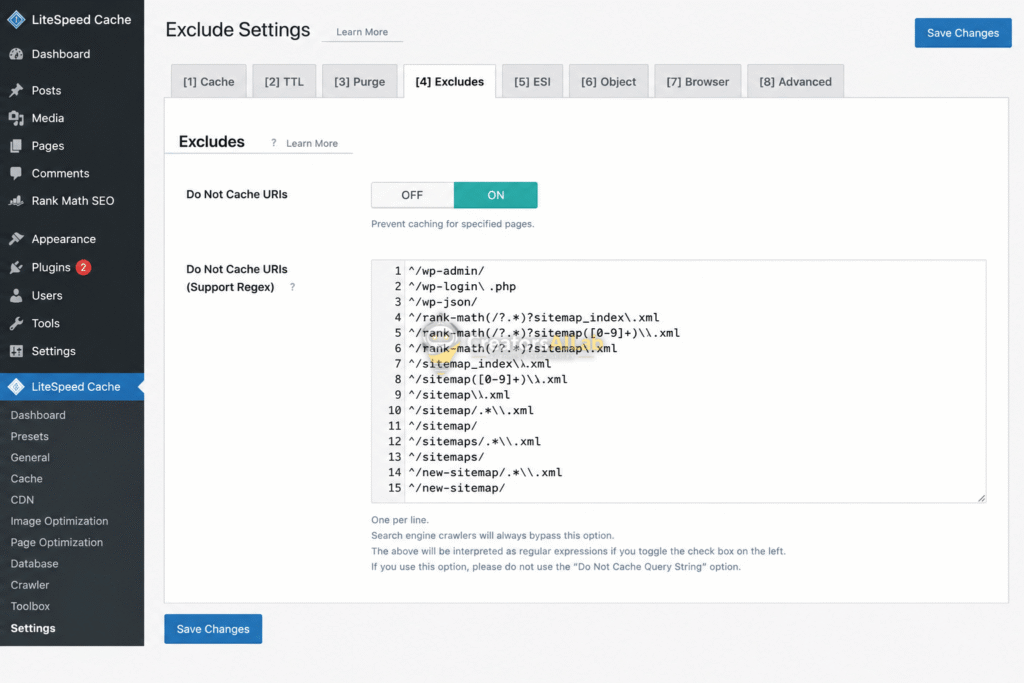Click the bottom Save Changes button
Viewport: 1024px width, 683px height.
tap(213, 629)
